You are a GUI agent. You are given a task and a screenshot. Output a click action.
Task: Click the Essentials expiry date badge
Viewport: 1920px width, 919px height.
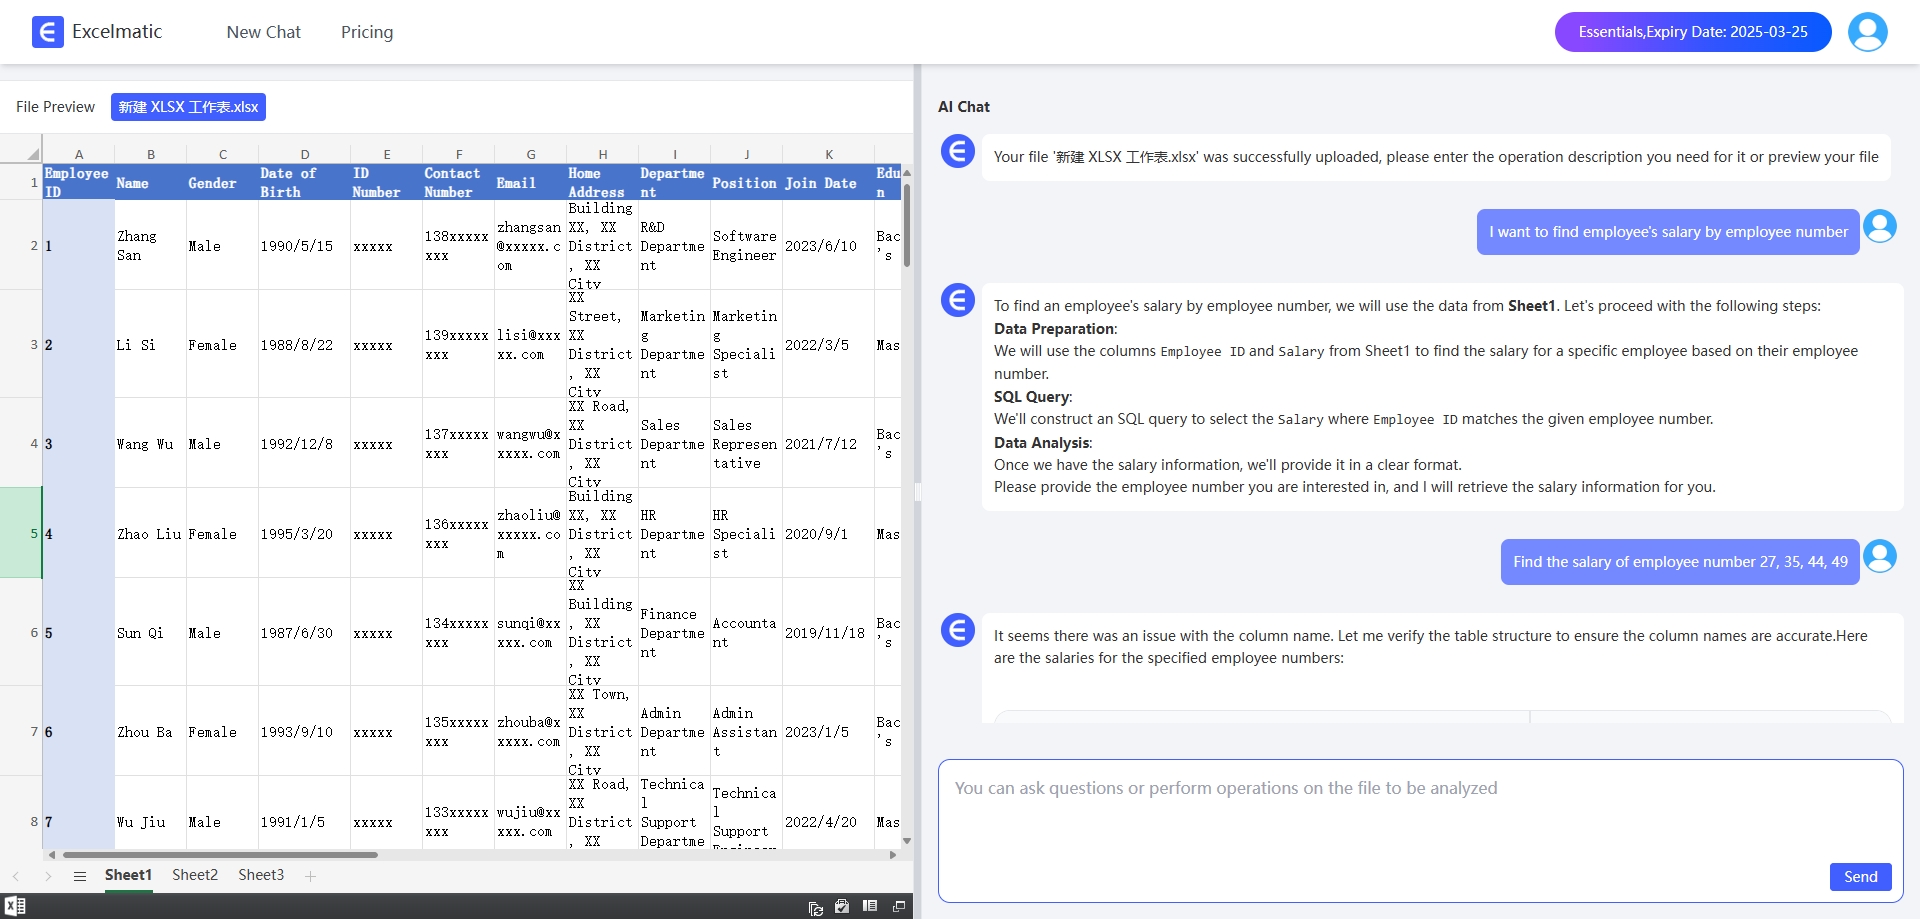point(1692,32)
